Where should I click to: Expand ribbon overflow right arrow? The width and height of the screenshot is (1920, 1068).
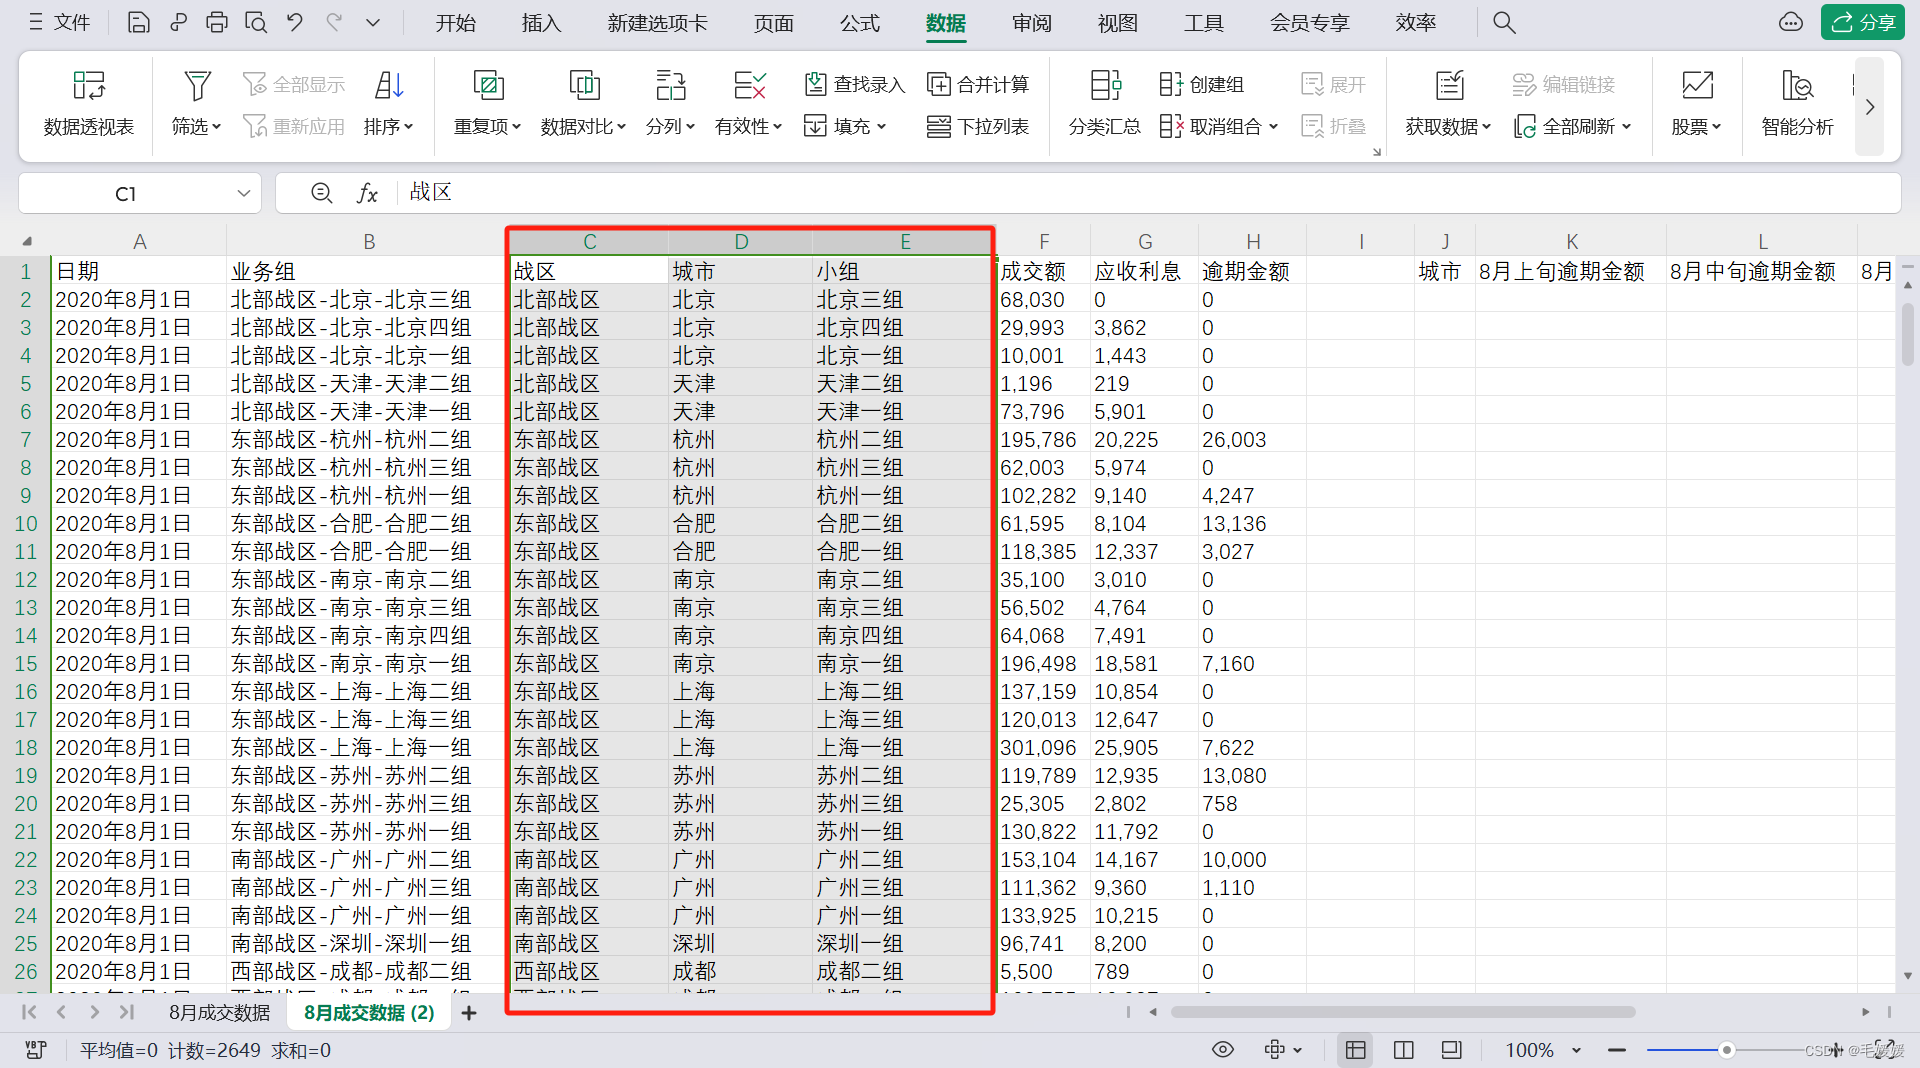[1869, 106]
